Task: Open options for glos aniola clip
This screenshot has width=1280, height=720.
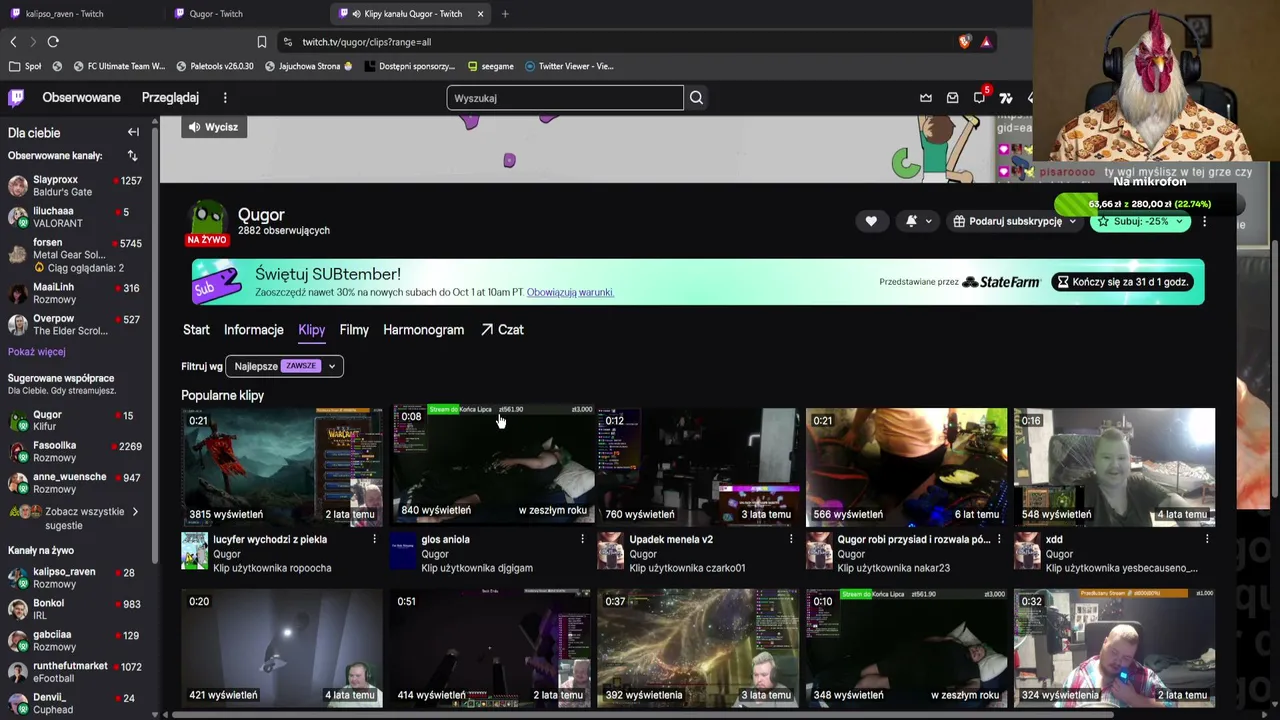Action: (x=583, y=539)
